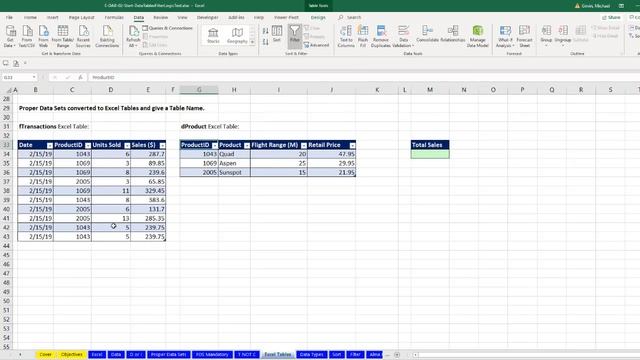
Task: Click the Ungroup outline icon
Action: [x=563, y=35]
